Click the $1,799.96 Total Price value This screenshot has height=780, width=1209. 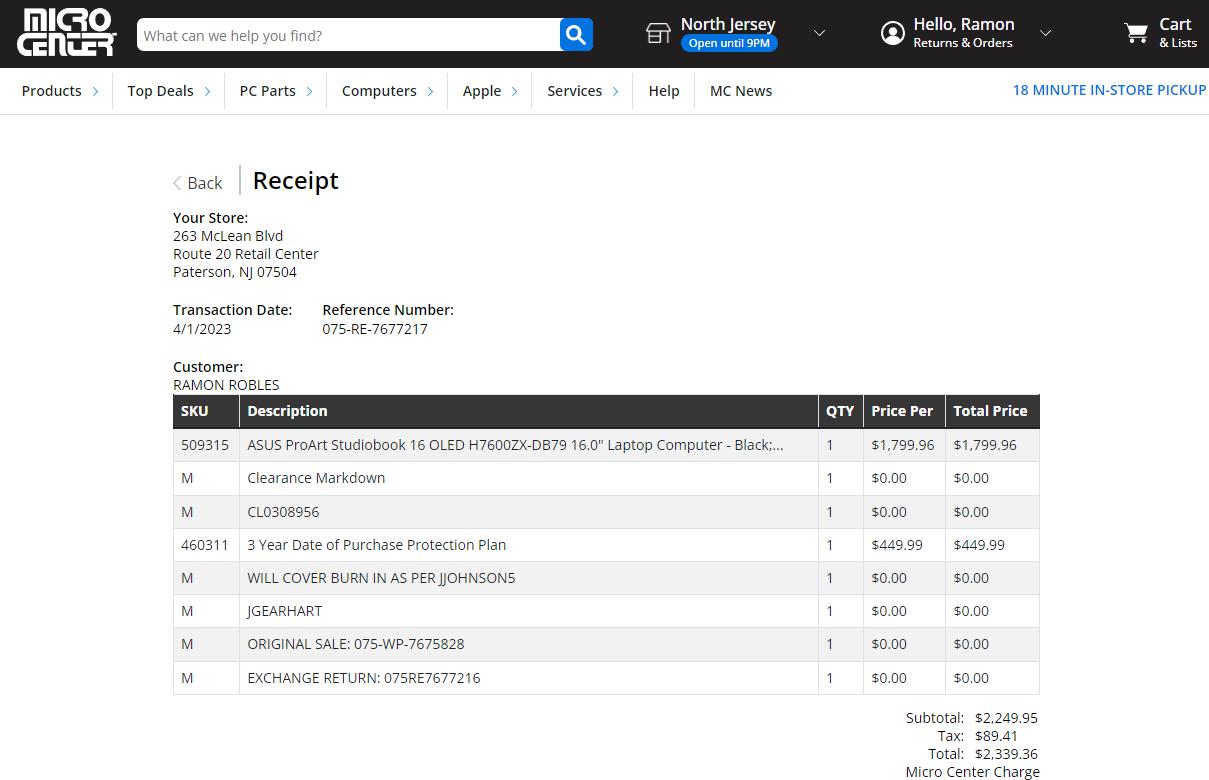pyautogui.click(x=985, y=445)
